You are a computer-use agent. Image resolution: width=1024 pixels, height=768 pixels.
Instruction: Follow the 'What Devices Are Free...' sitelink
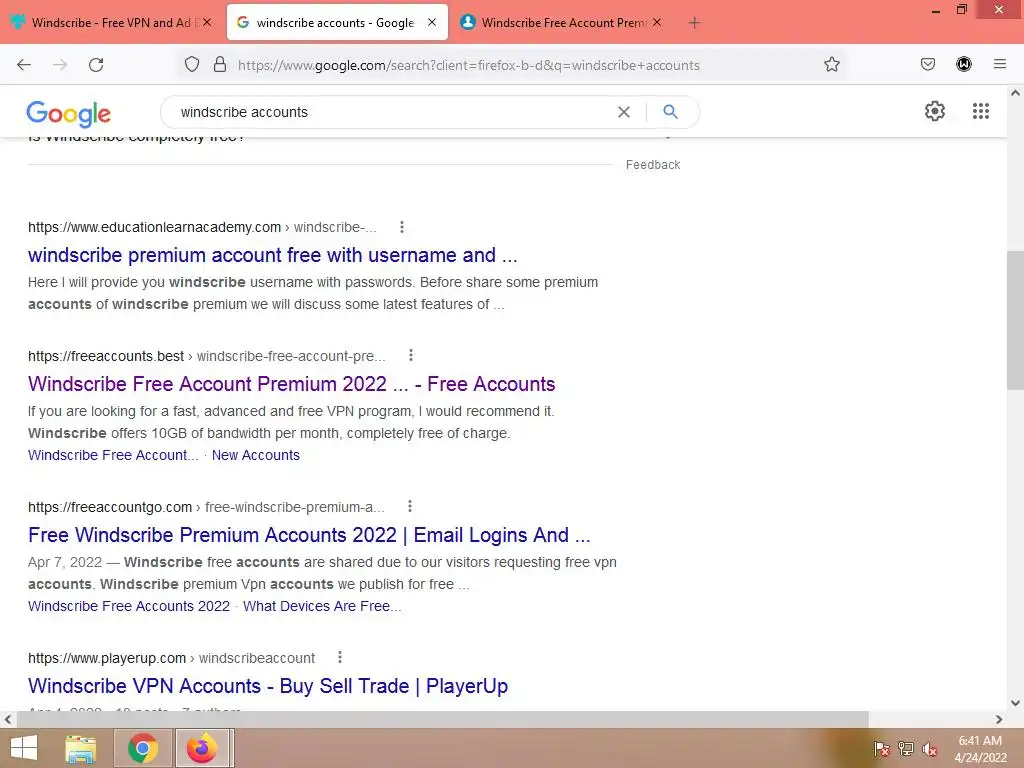point(322,606)
